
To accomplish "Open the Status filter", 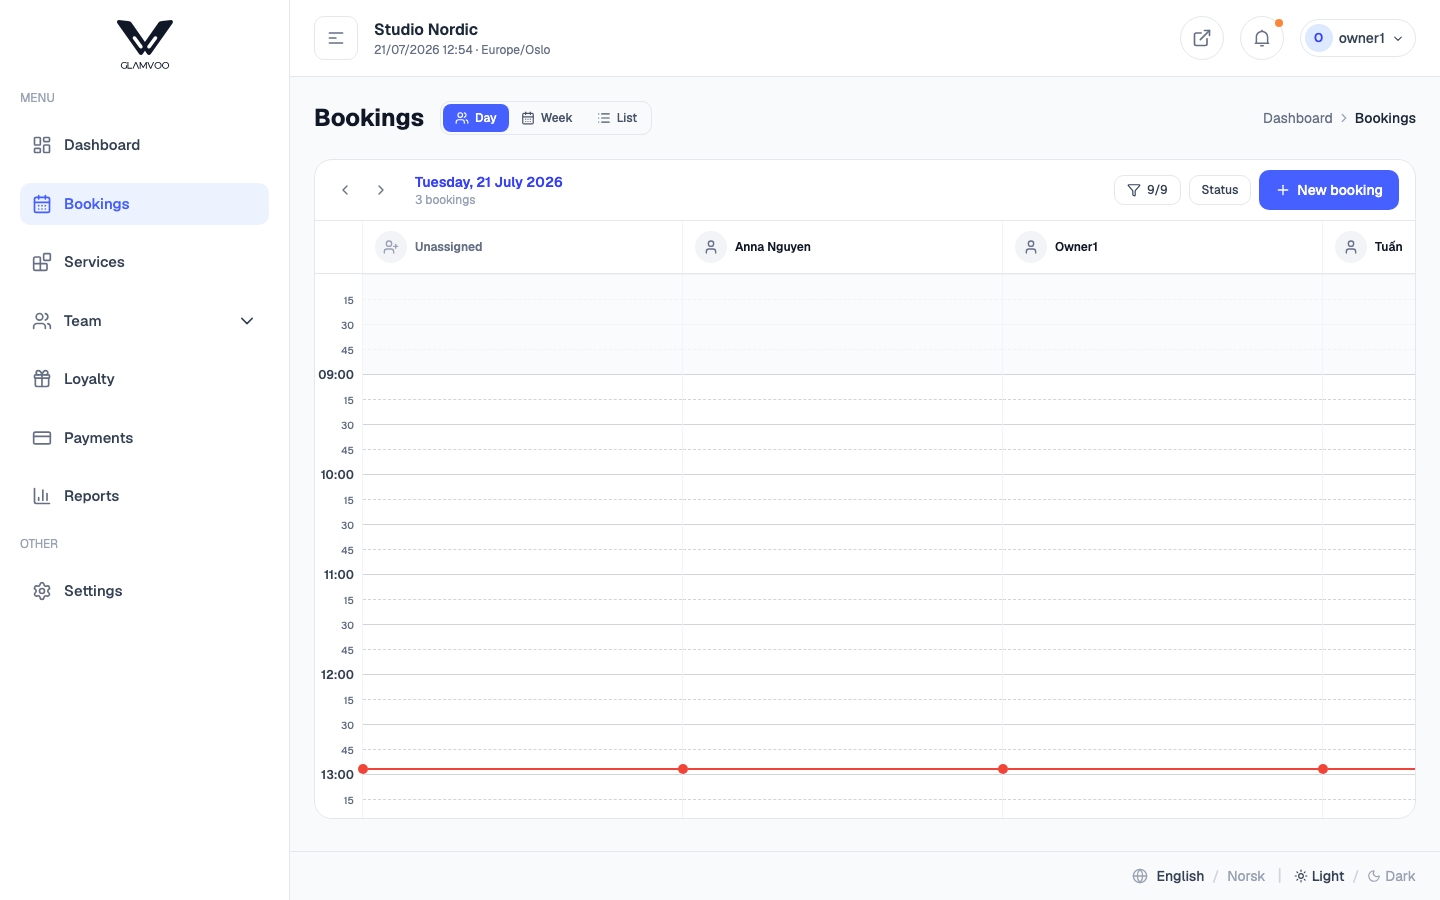I will coord(1220,190).
